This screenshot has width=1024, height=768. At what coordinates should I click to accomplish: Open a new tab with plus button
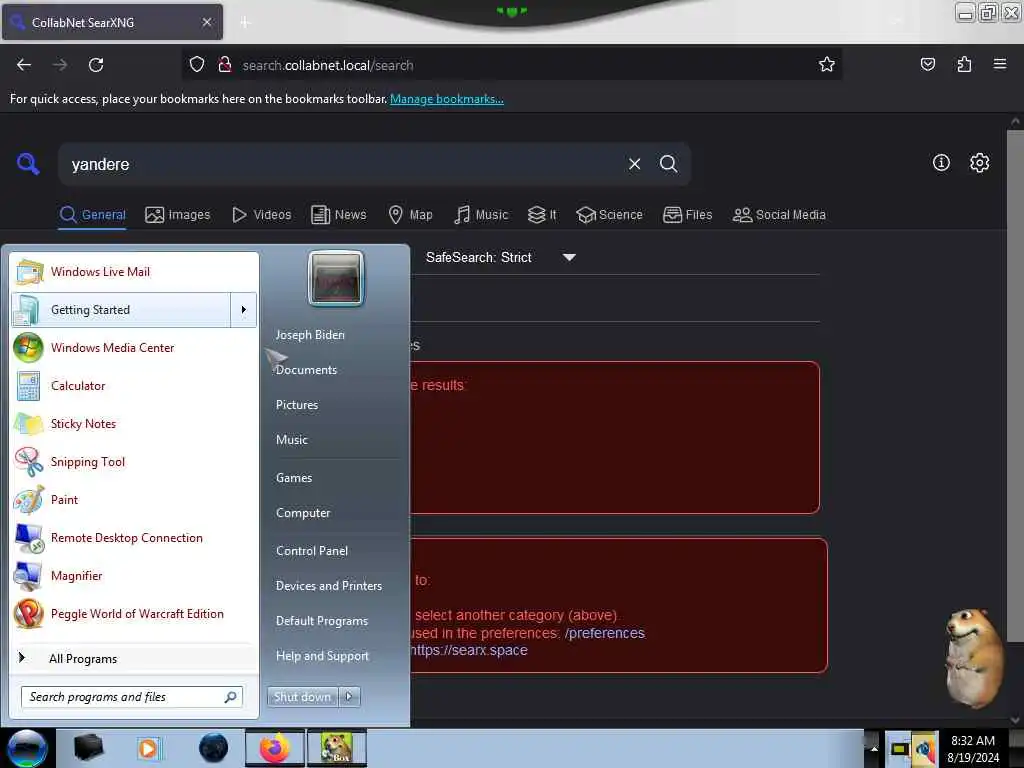click(x=245, y=22)
